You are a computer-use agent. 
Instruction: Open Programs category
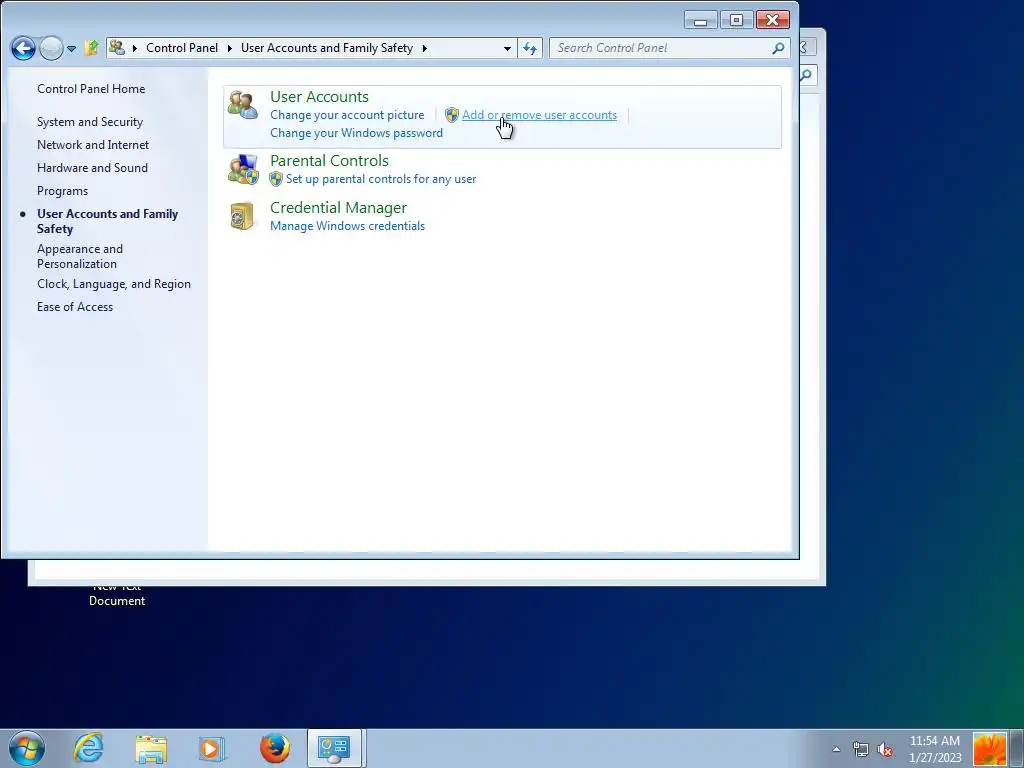[x=62, y=191]
